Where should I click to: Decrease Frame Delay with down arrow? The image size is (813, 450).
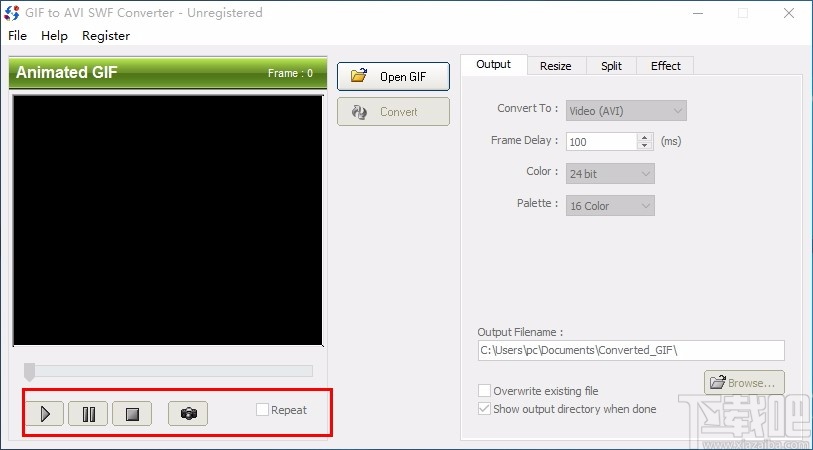tap(644, 146)
